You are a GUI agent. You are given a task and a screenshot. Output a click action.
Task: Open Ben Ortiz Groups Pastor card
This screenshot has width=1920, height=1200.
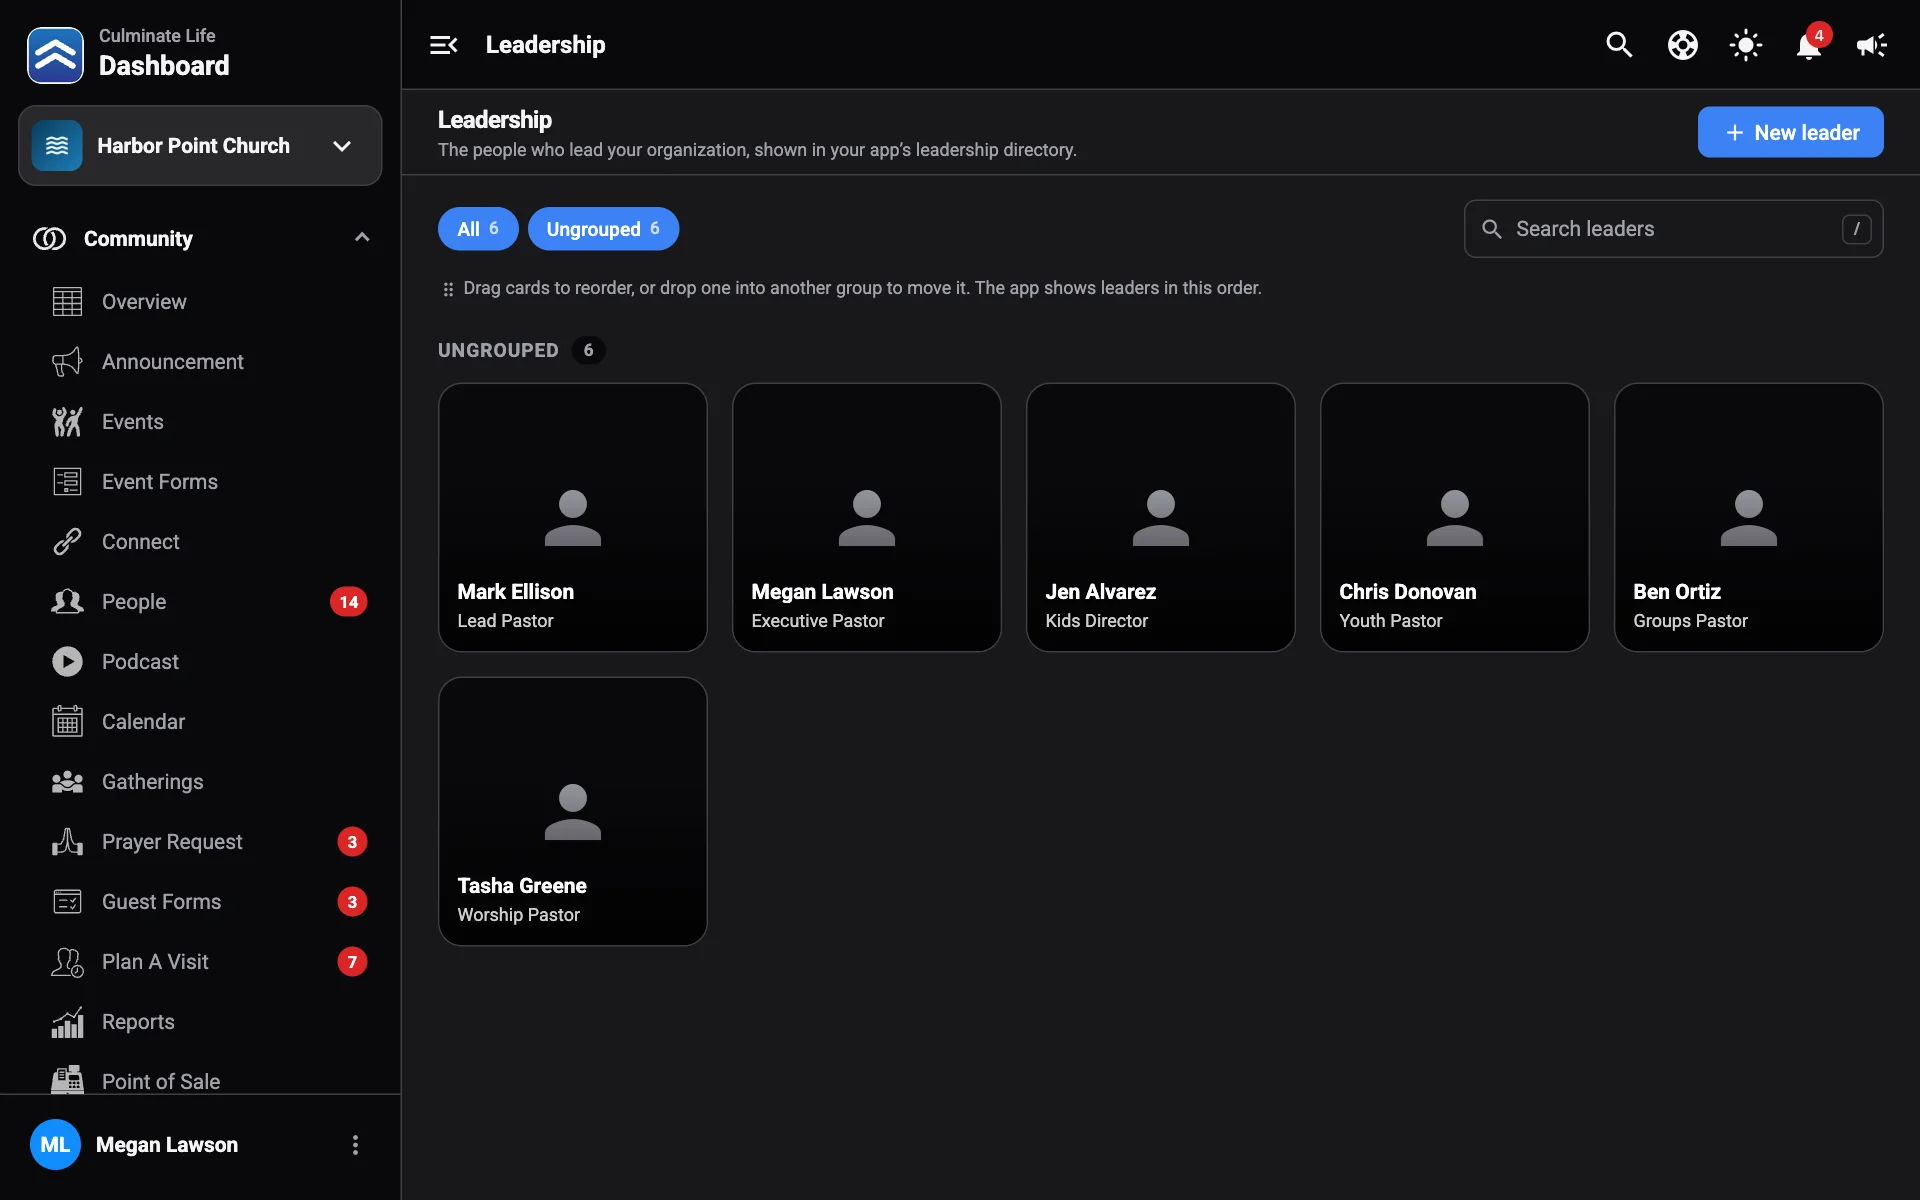click(1749, 518)
